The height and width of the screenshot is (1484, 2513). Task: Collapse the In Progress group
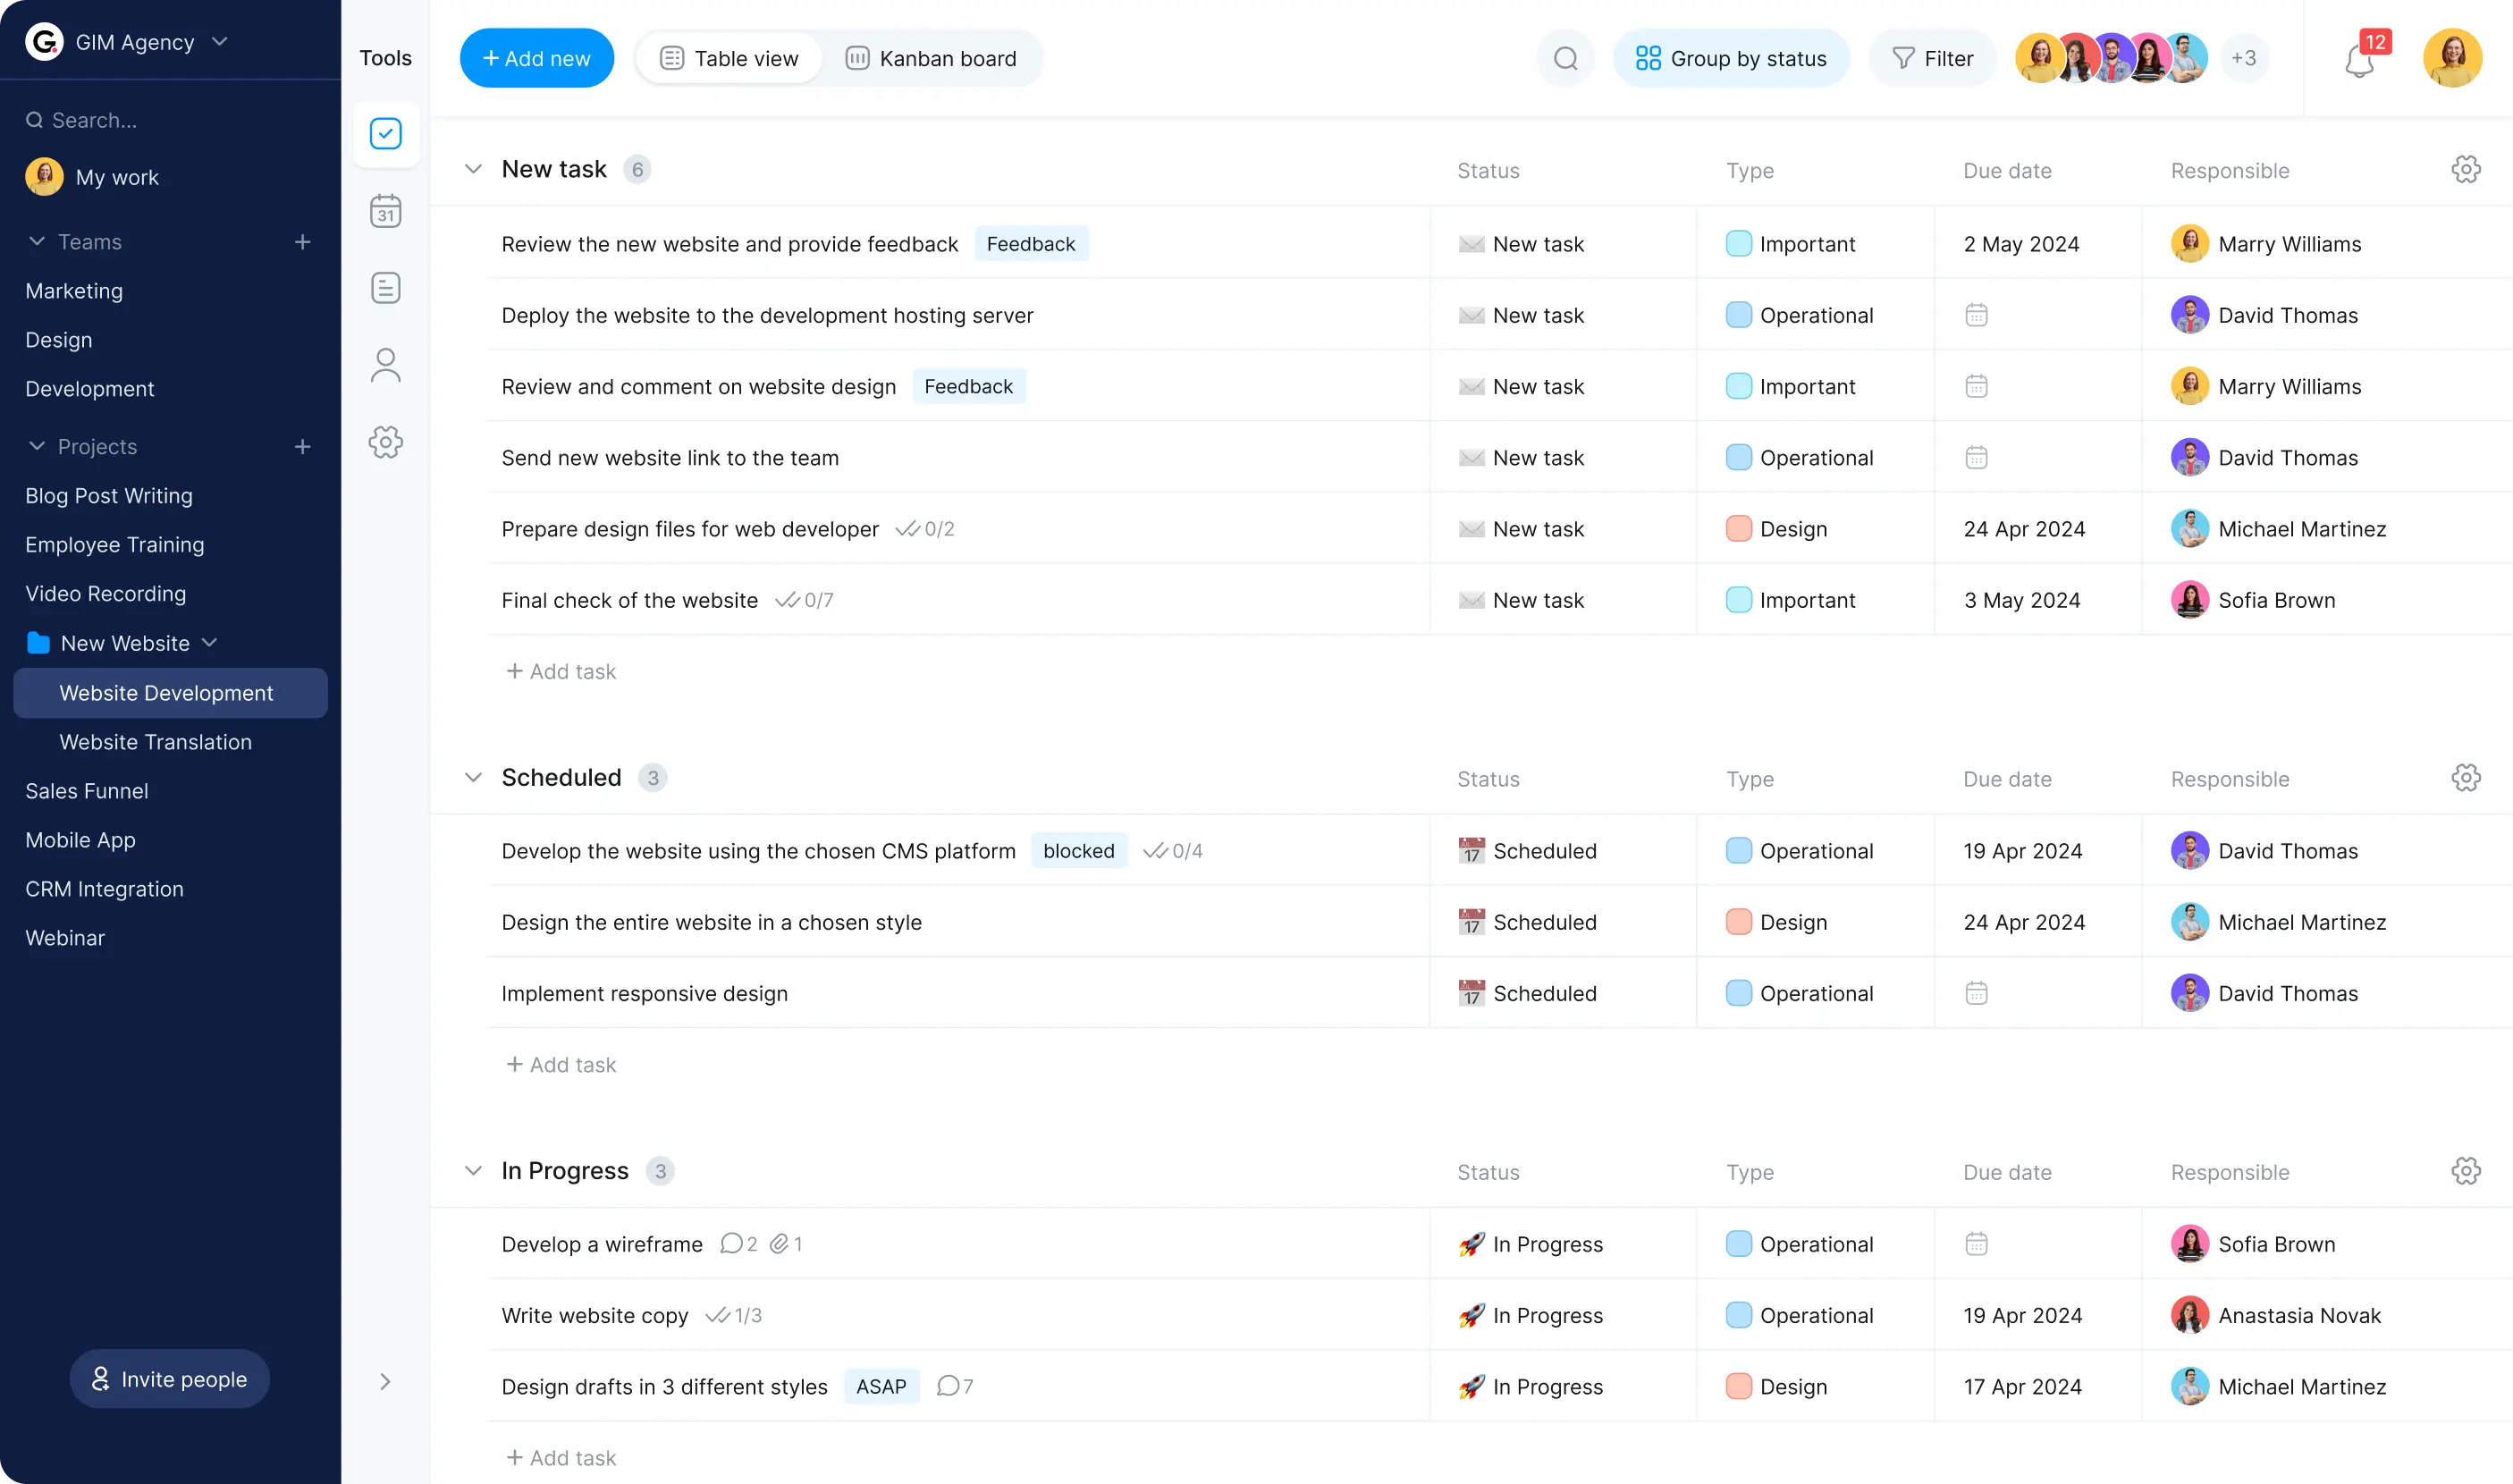pos(473,1171)
